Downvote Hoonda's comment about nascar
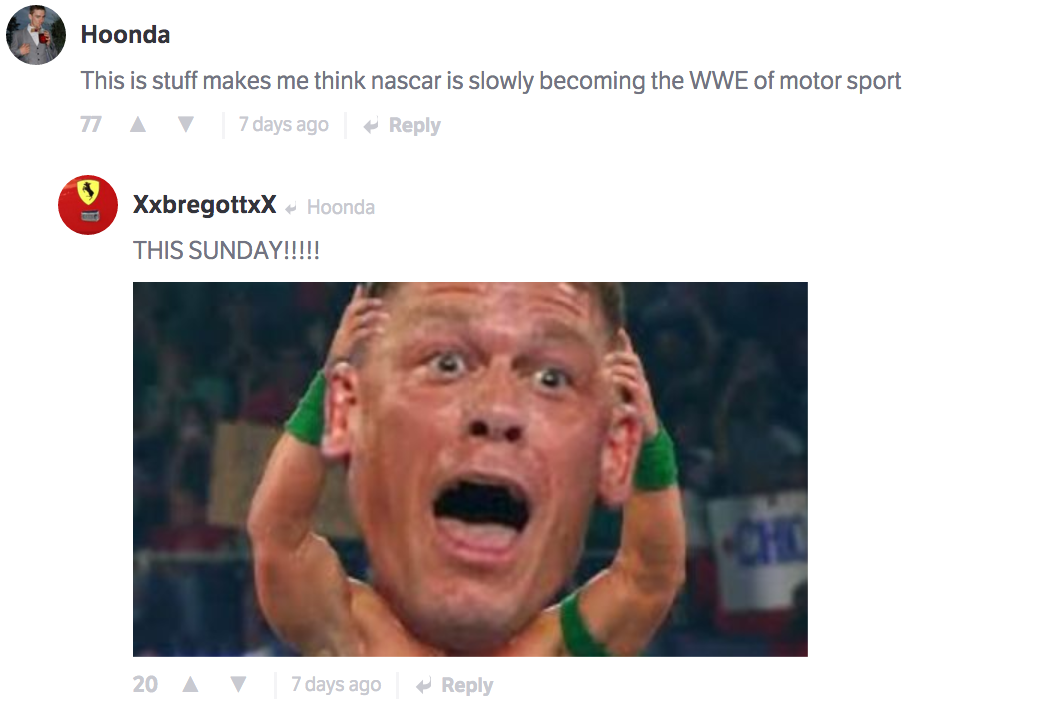1053x713 pixels. click(186, 124)
